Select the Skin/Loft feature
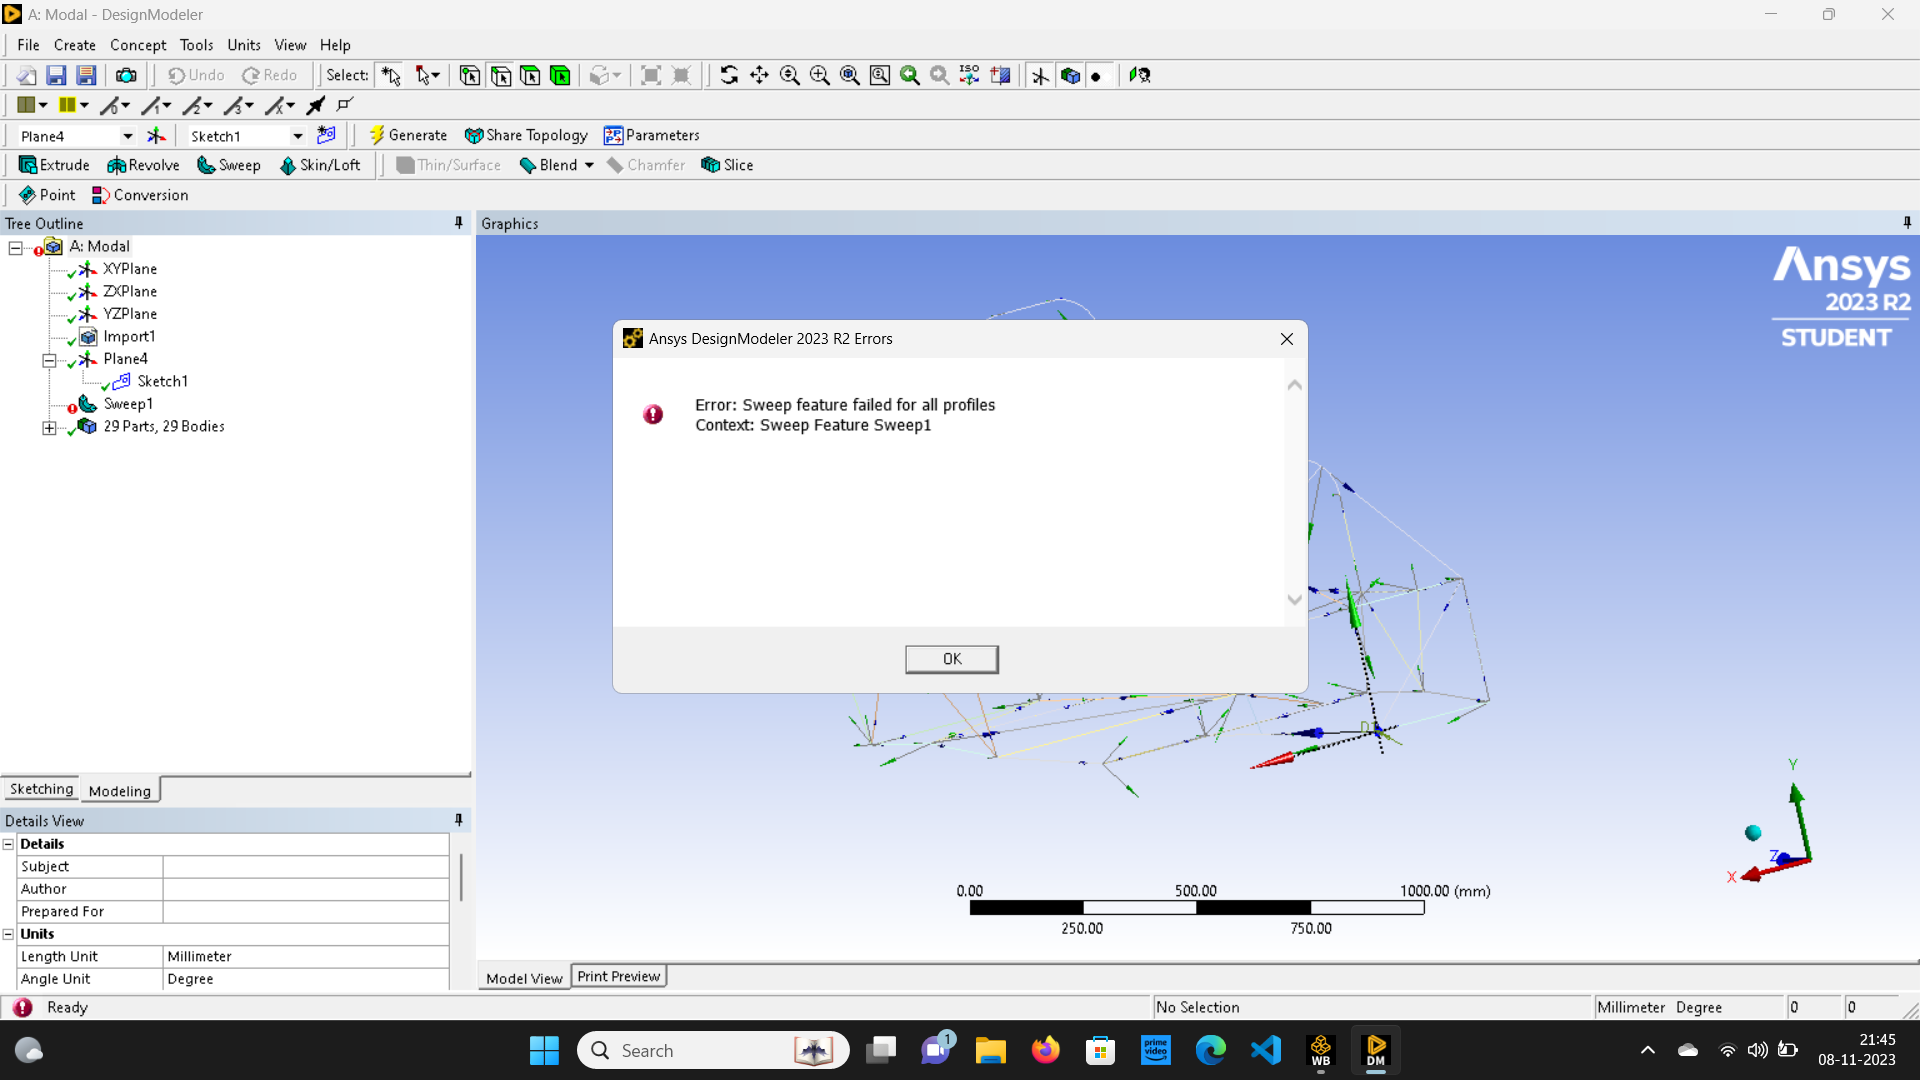 pos(320,165)
